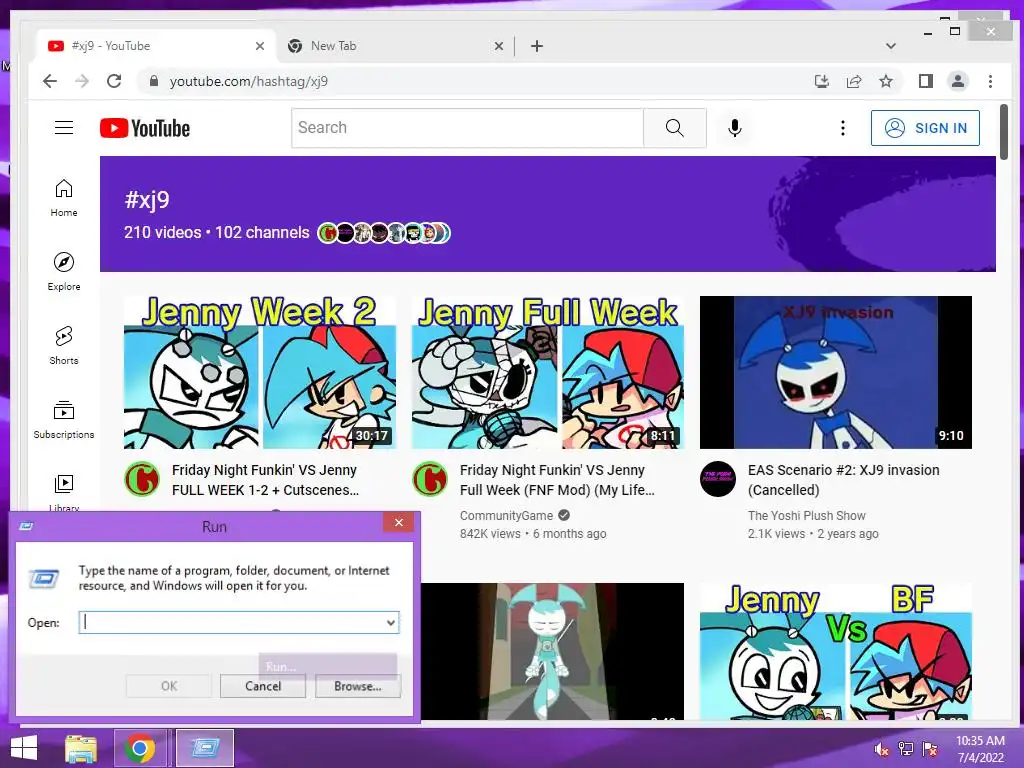The image size is (1024, 768).
Task: Click channel avatars cluster in hashtag banner
Action: (x=383, y=232)
